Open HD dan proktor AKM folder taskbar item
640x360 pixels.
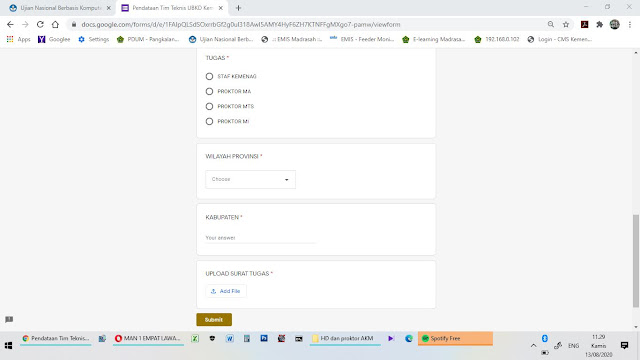coord(345,338)
